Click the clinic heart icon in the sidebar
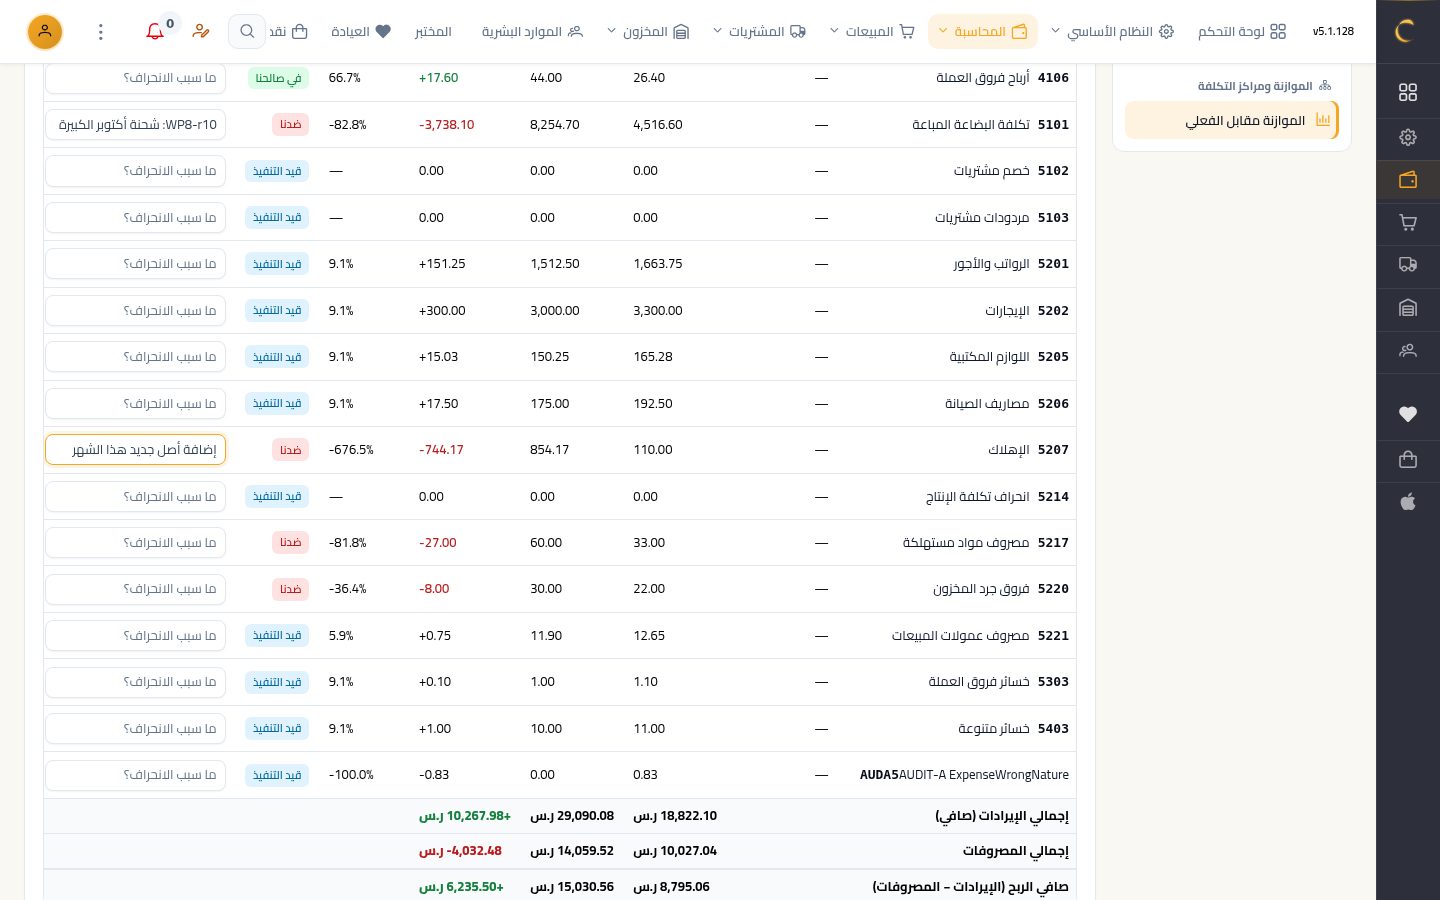1440x900 pixels. pos(1408,414)
